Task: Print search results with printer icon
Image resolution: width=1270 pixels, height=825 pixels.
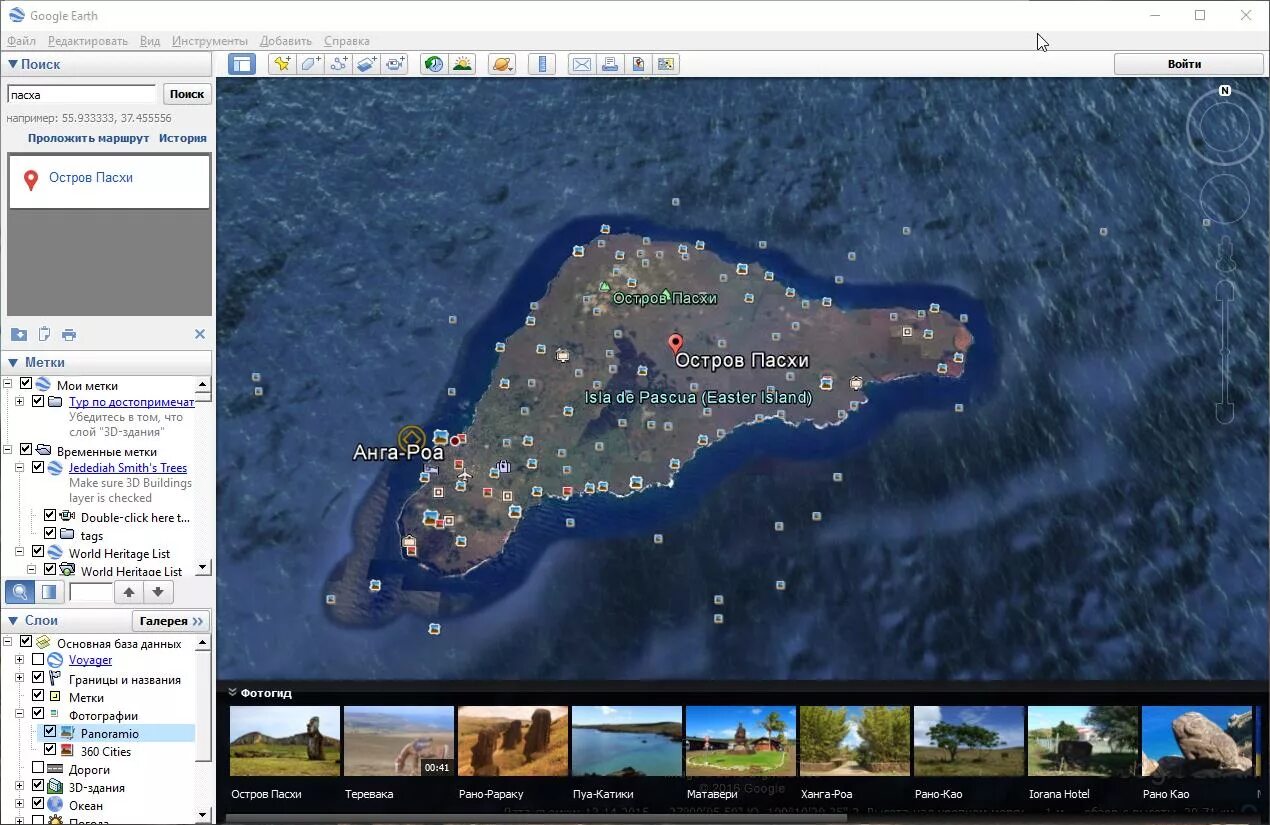Action: click(x=69, y=334)
